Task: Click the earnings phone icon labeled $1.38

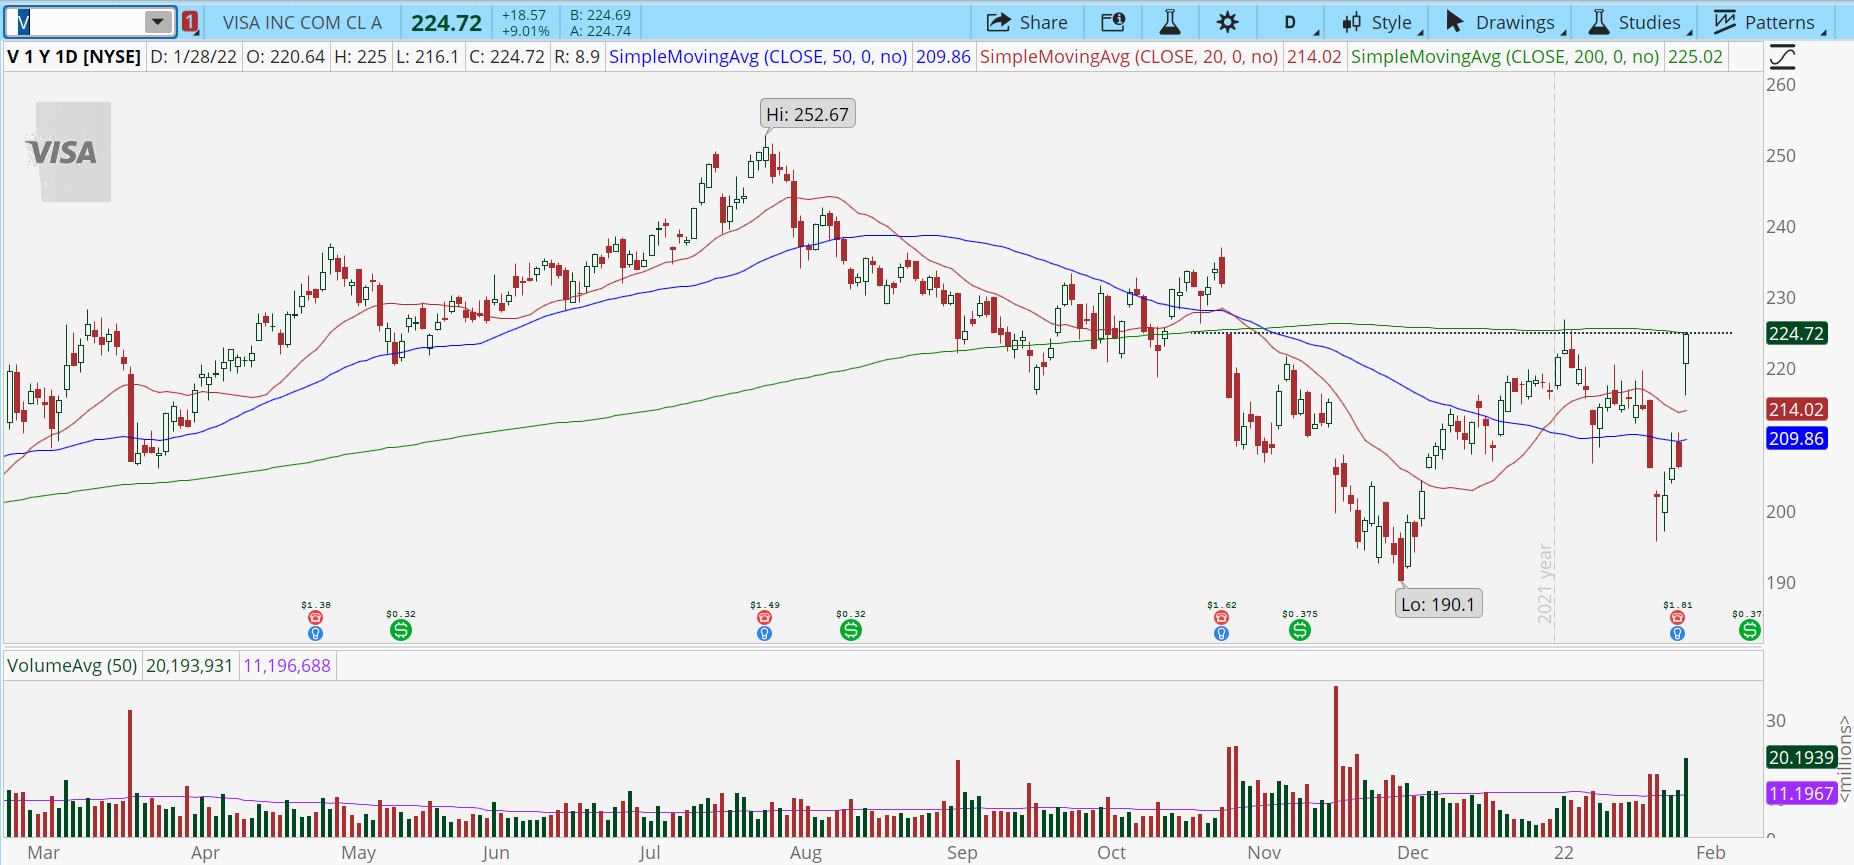Action: (x=315, y=618)
